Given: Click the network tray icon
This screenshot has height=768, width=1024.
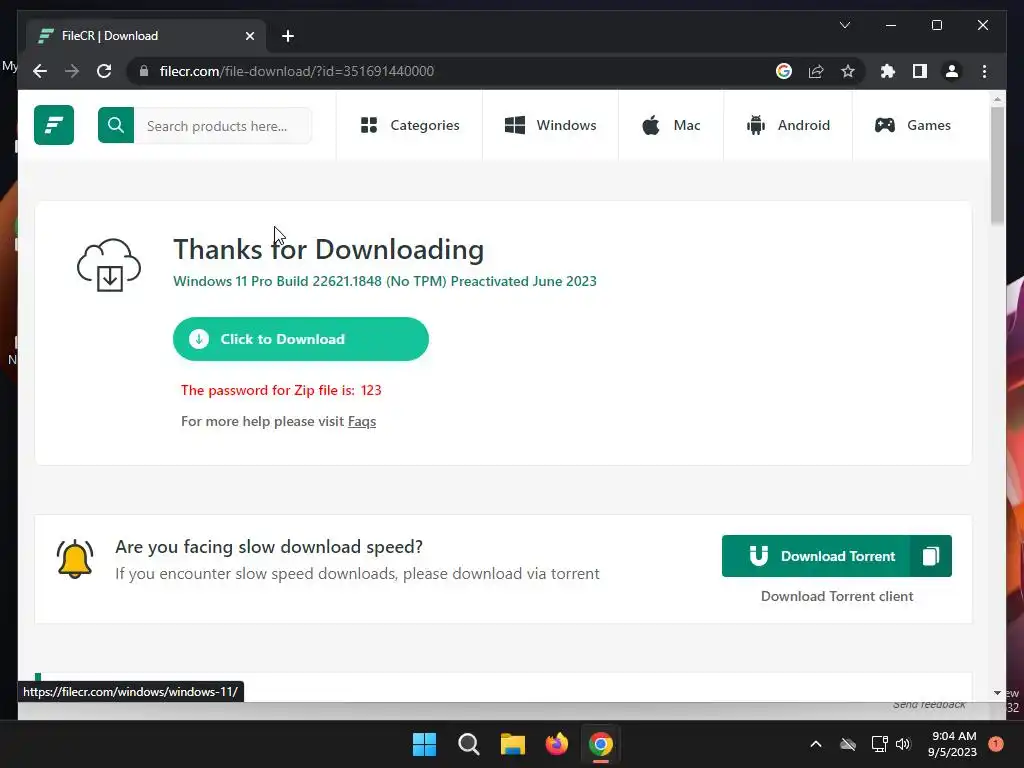Looking at the screenshot, I should [879, 744].
